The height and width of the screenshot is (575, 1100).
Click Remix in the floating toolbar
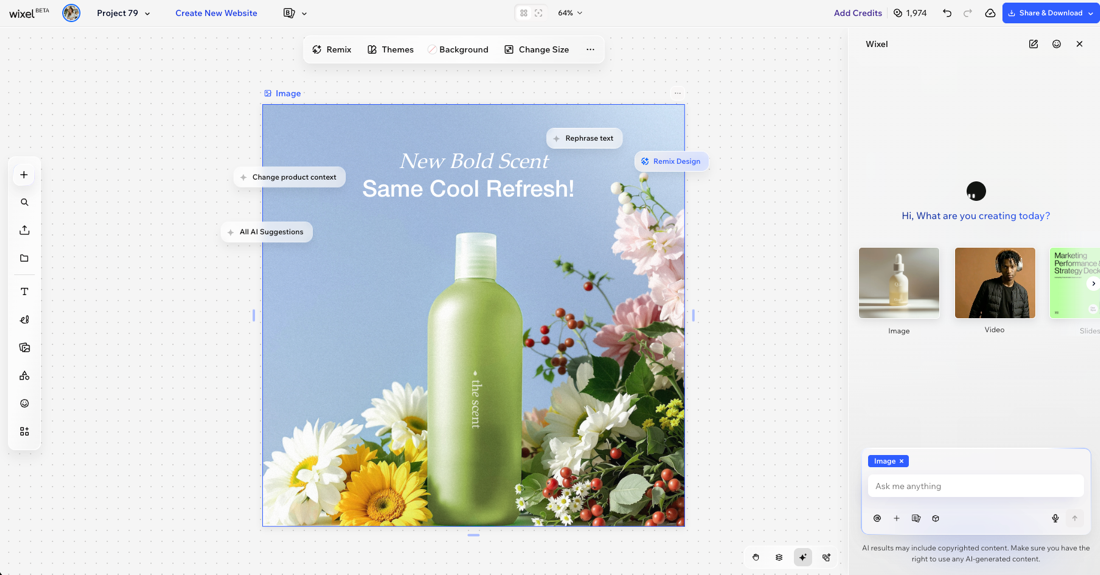332,49
